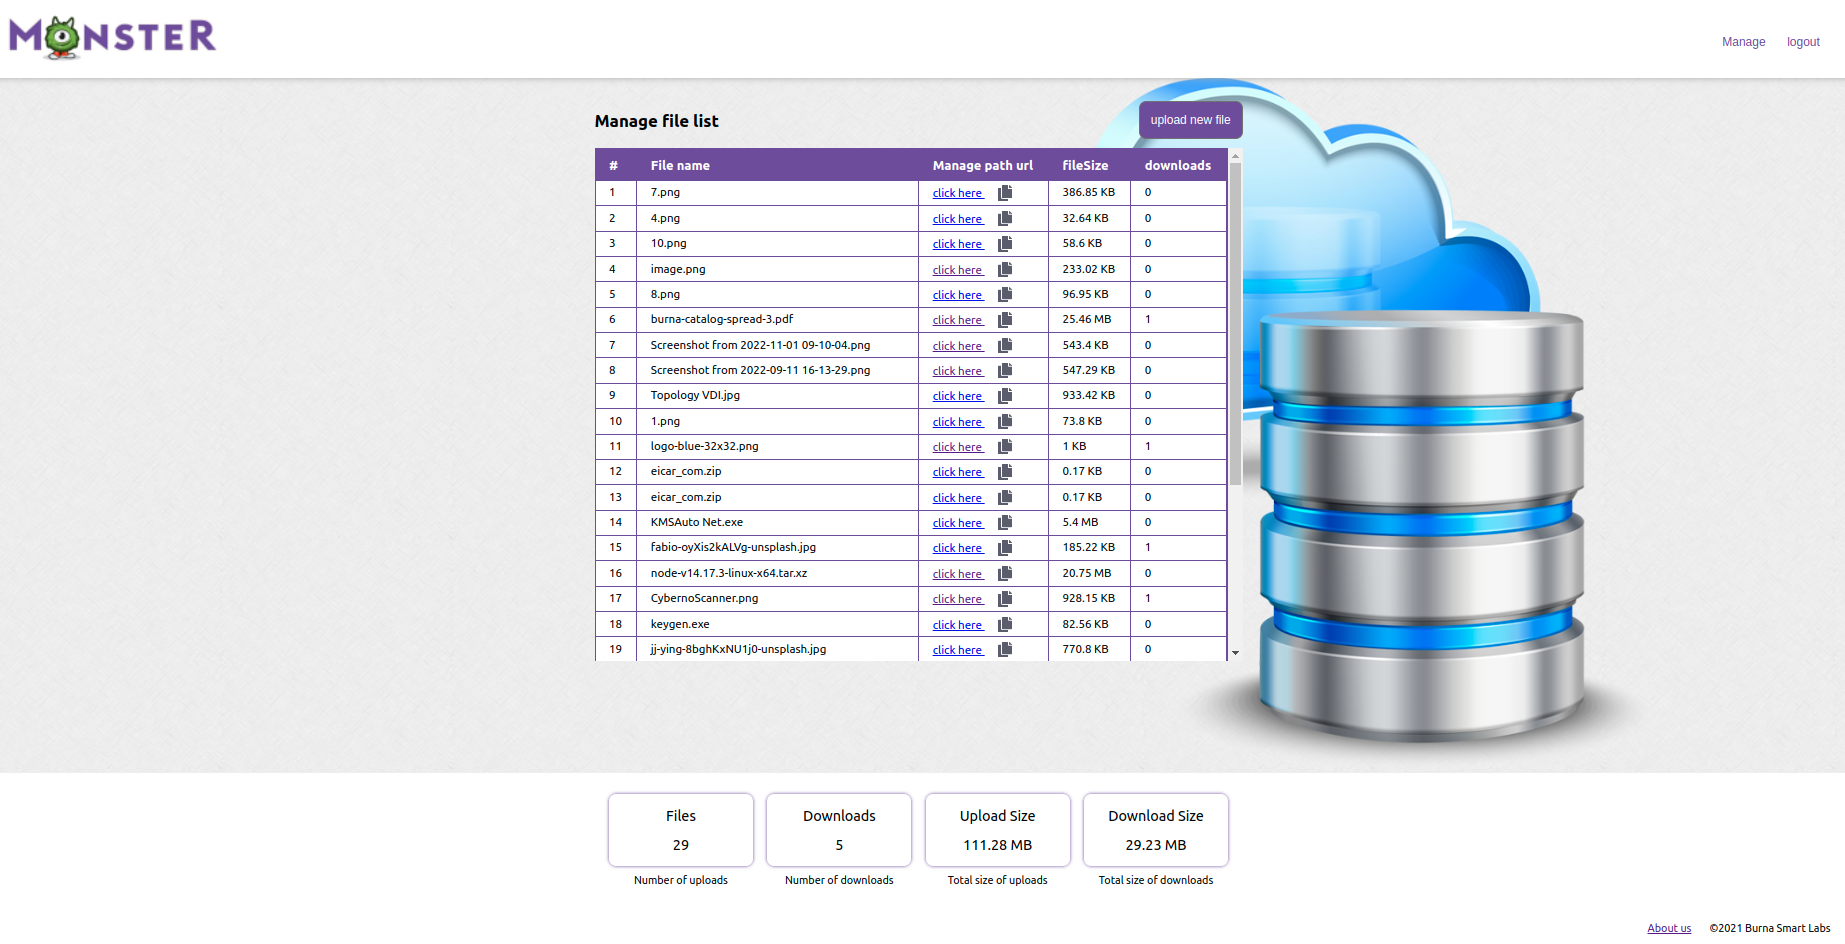Viewport: 1845px width, 944px height.
Task: Open 'click here' link for KMSAuto Net.exe
Action: click(958, 523)
